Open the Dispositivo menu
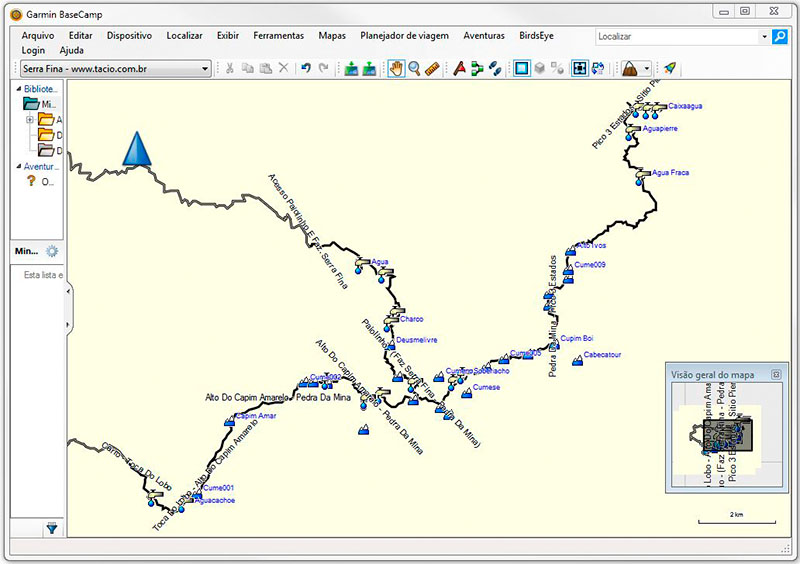 point(129,36)
